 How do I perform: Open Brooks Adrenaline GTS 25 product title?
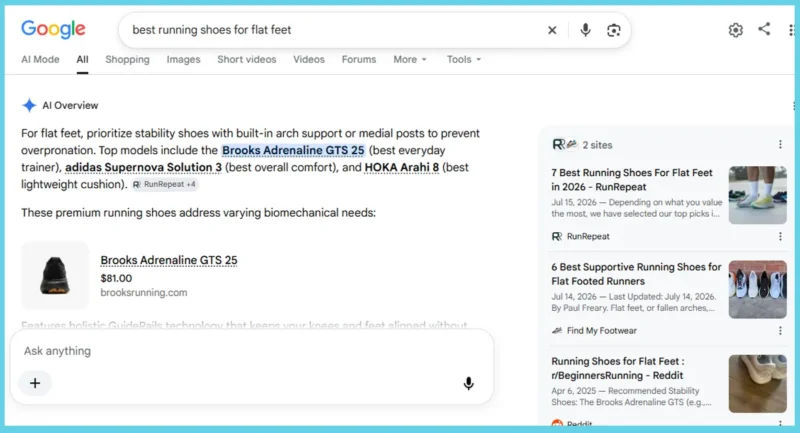[x=169, y=260]
